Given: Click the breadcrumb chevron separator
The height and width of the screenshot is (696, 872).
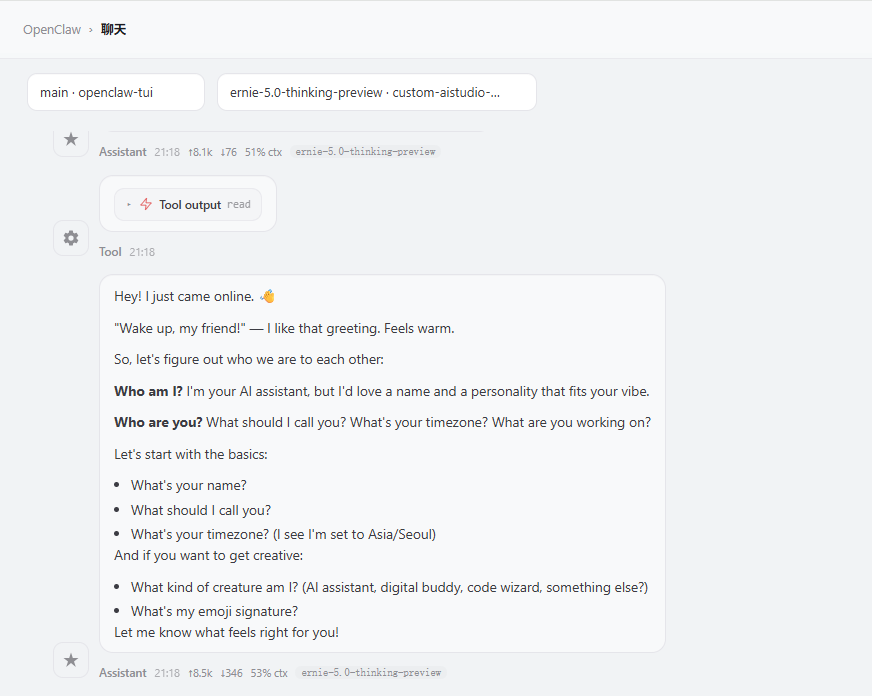Looking at the screenshot, I should (x=91, y=30).
